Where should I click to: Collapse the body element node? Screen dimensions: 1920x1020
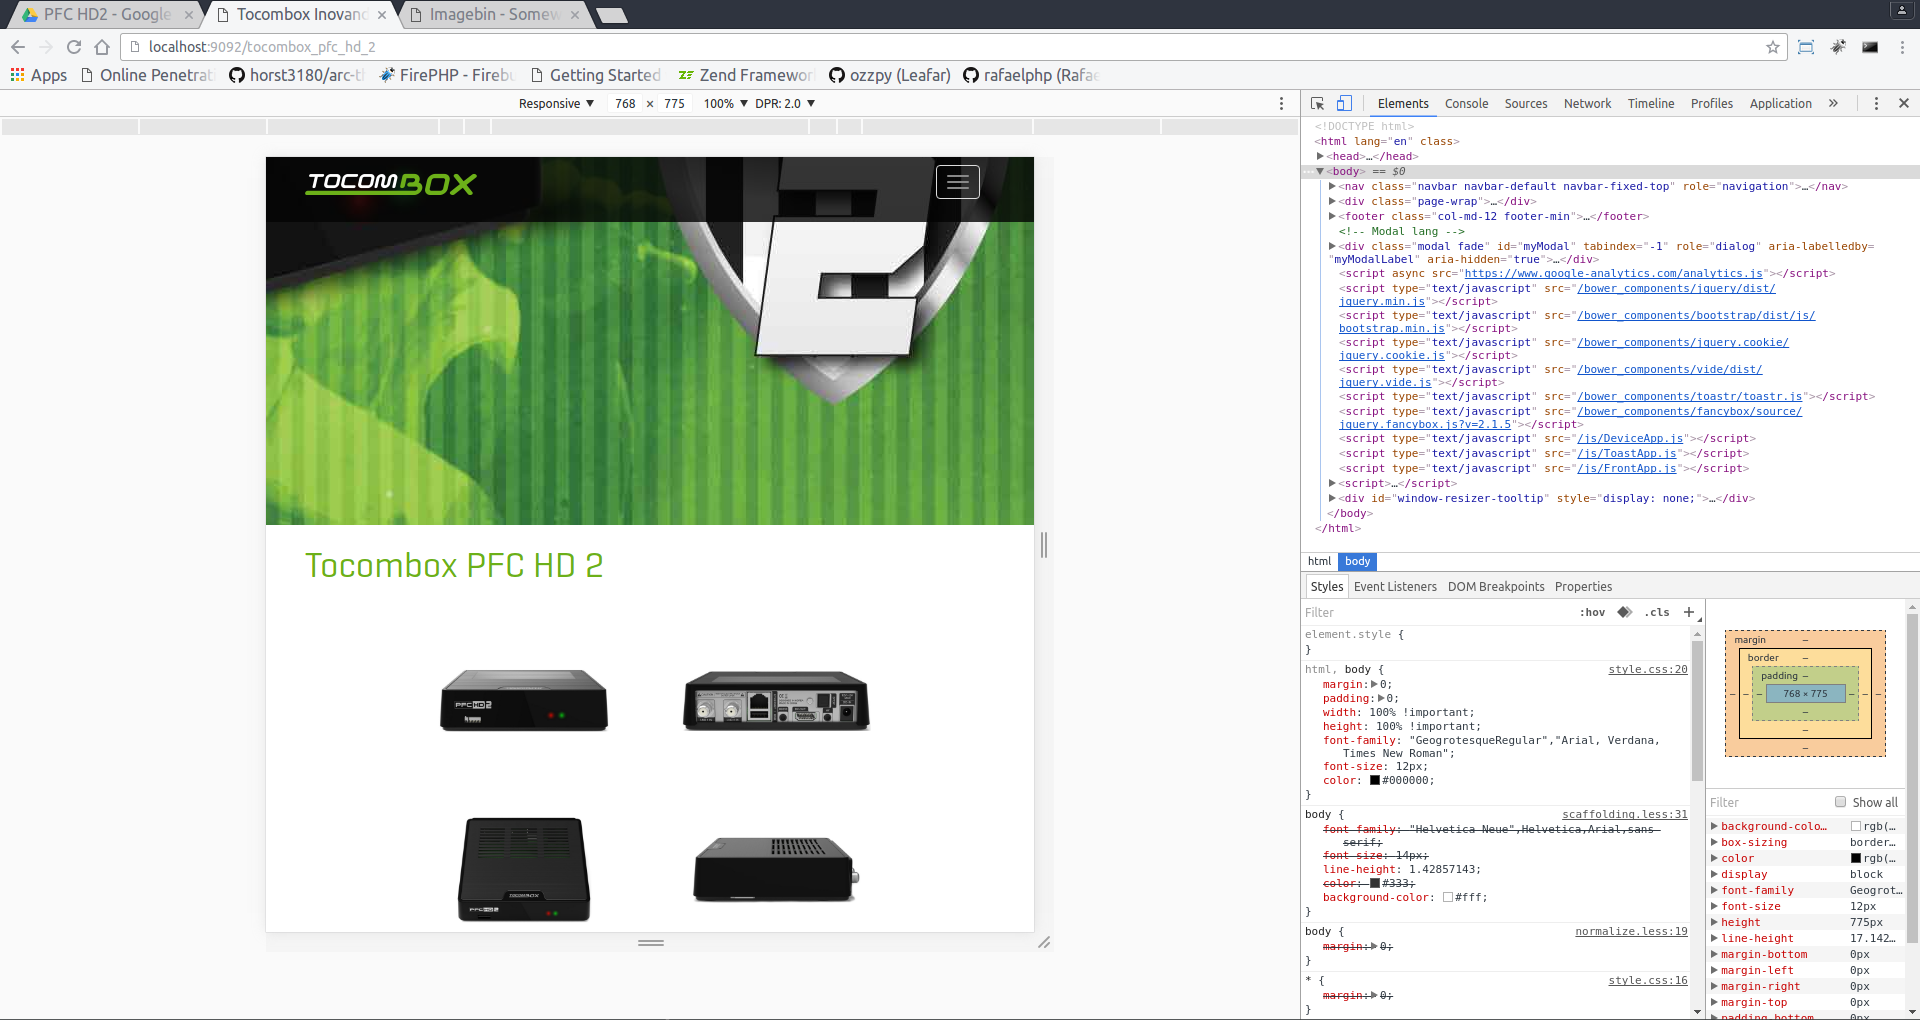[x=1320, y=171]
